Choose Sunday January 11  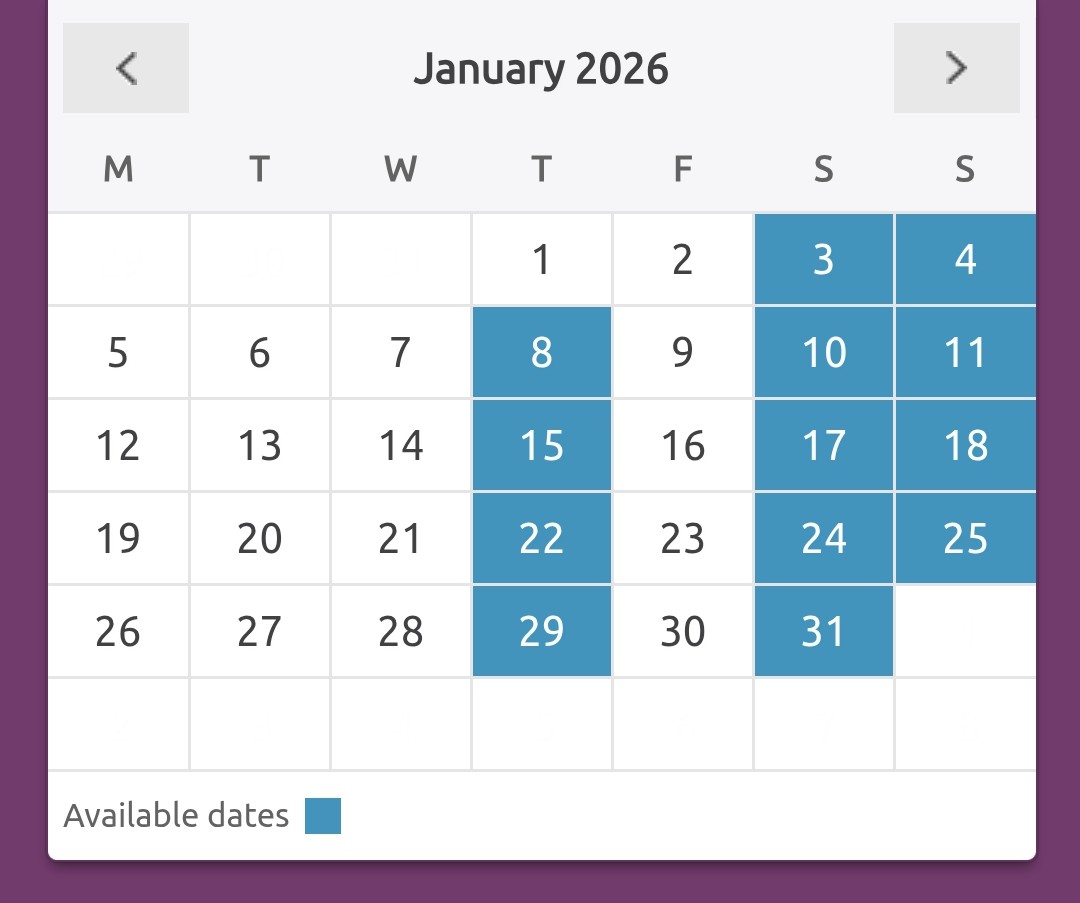coord(965,353)
